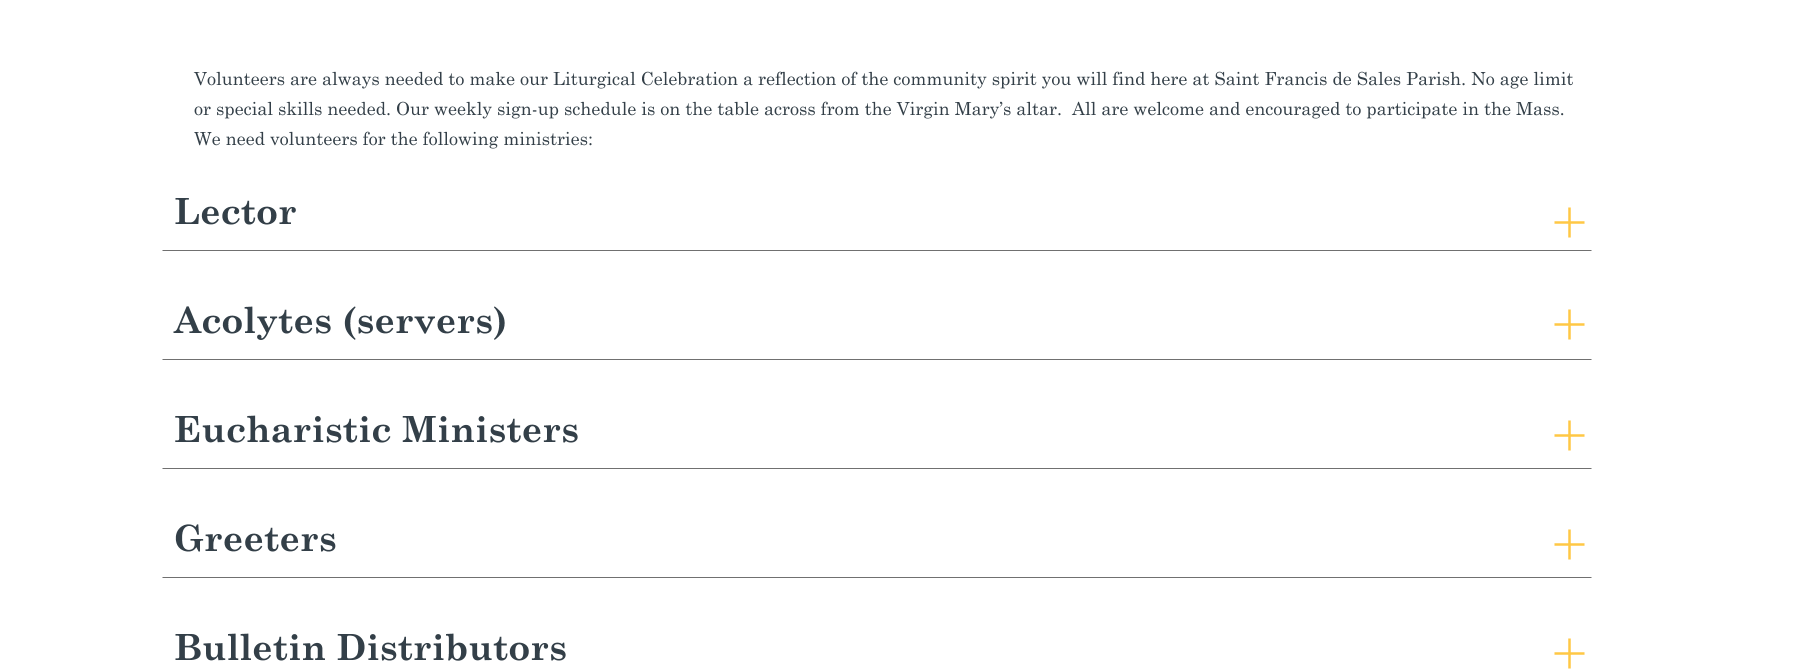Expand the Lector accordion heading
This screenshot has height=670, width=1816.
(x=235, y=213)
